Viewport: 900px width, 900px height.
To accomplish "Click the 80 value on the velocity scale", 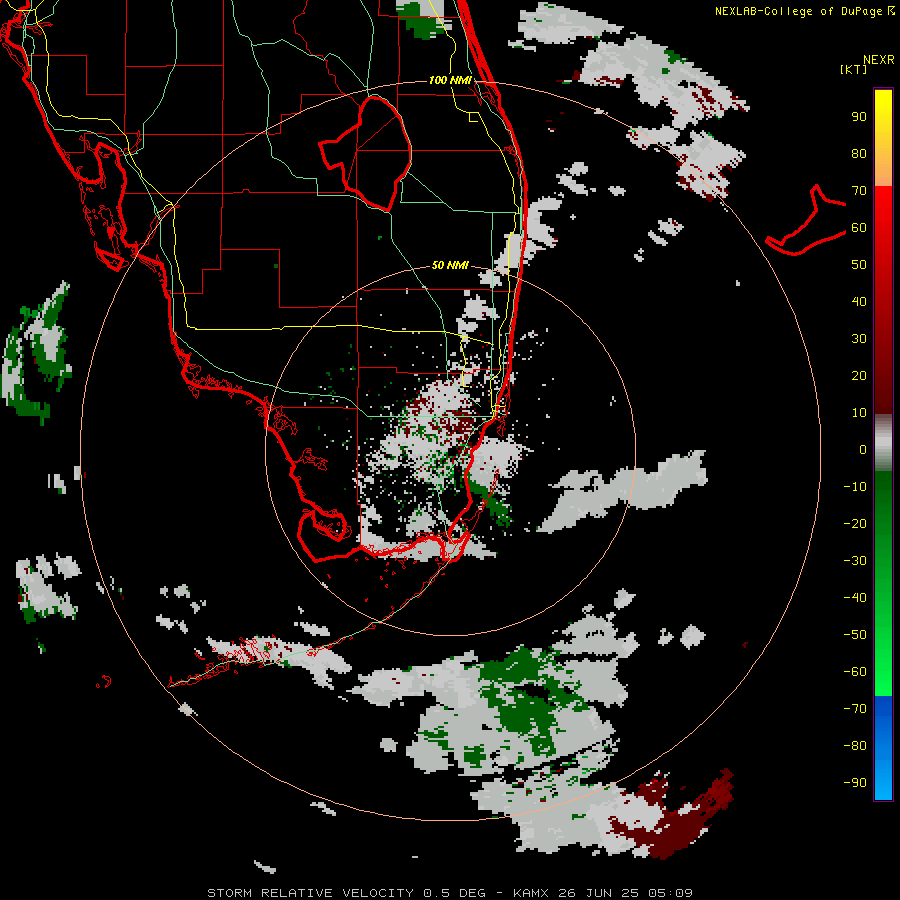I will 859,154.
